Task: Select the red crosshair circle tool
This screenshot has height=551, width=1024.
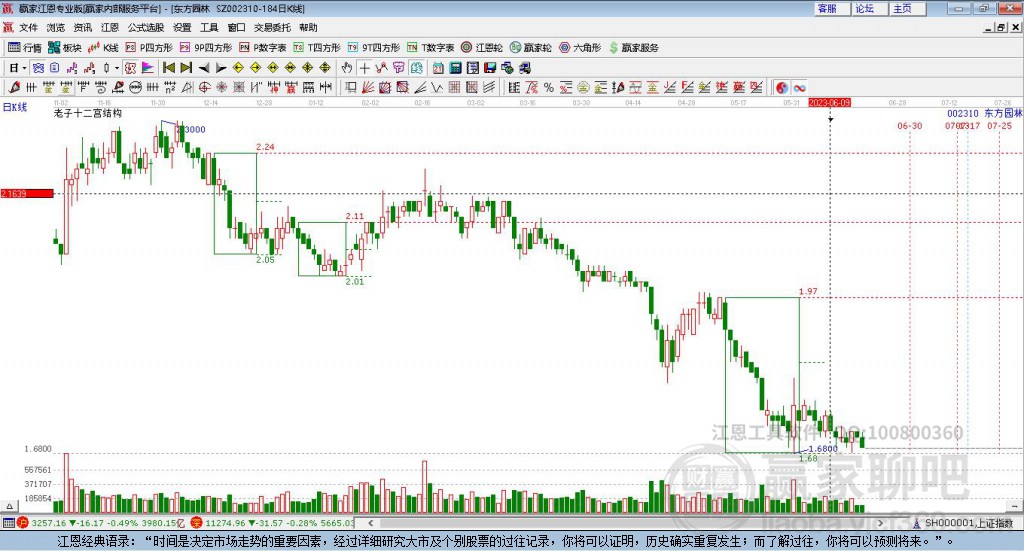Action: (204, 87)
